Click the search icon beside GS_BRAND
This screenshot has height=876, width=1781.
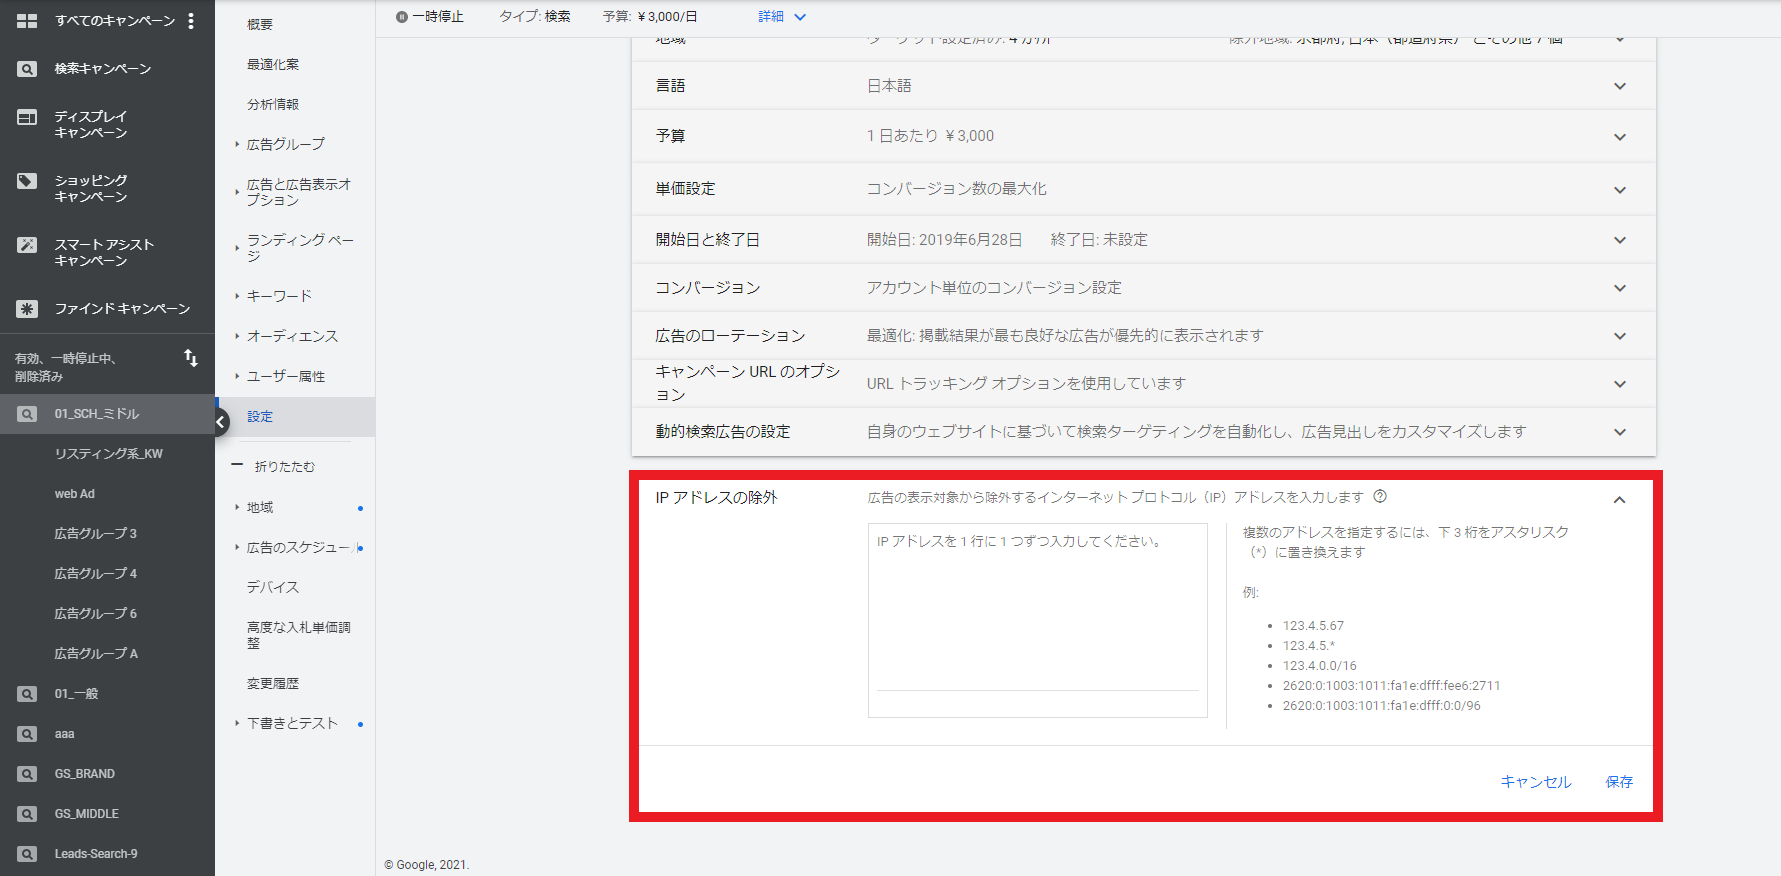[x=27, y=774]
